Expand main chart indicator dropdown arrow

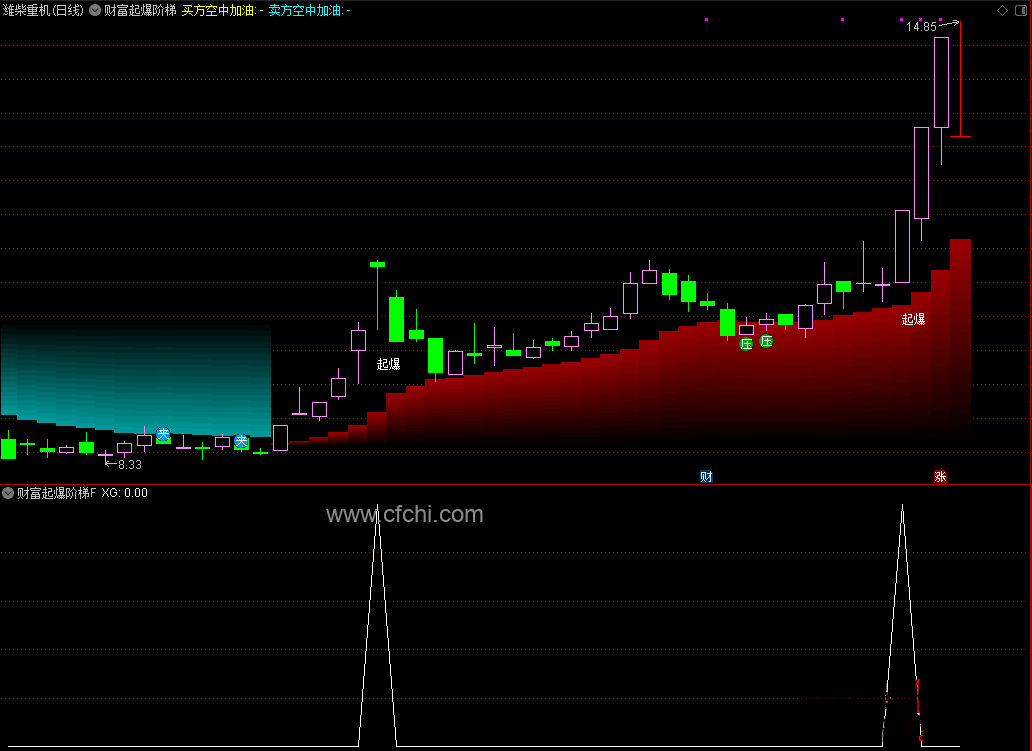(x=95, y=10)
